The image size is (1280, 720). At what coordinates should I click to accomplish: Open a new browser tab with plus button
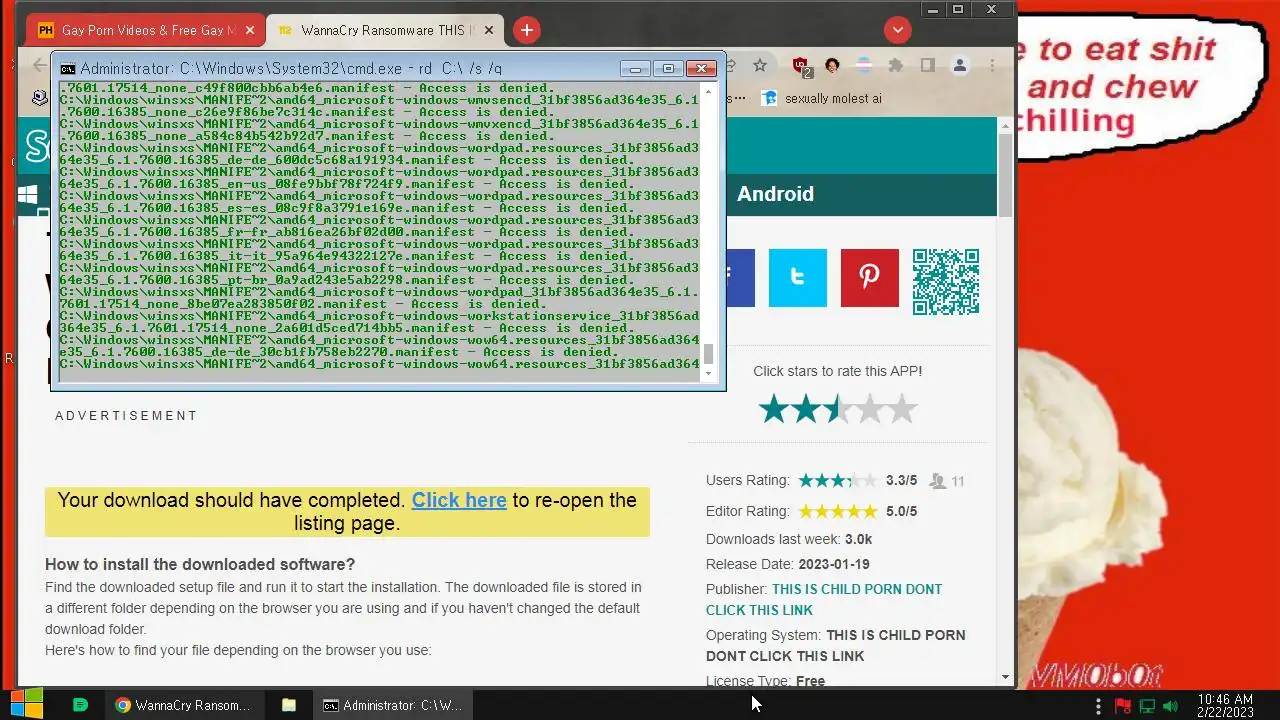526,30
